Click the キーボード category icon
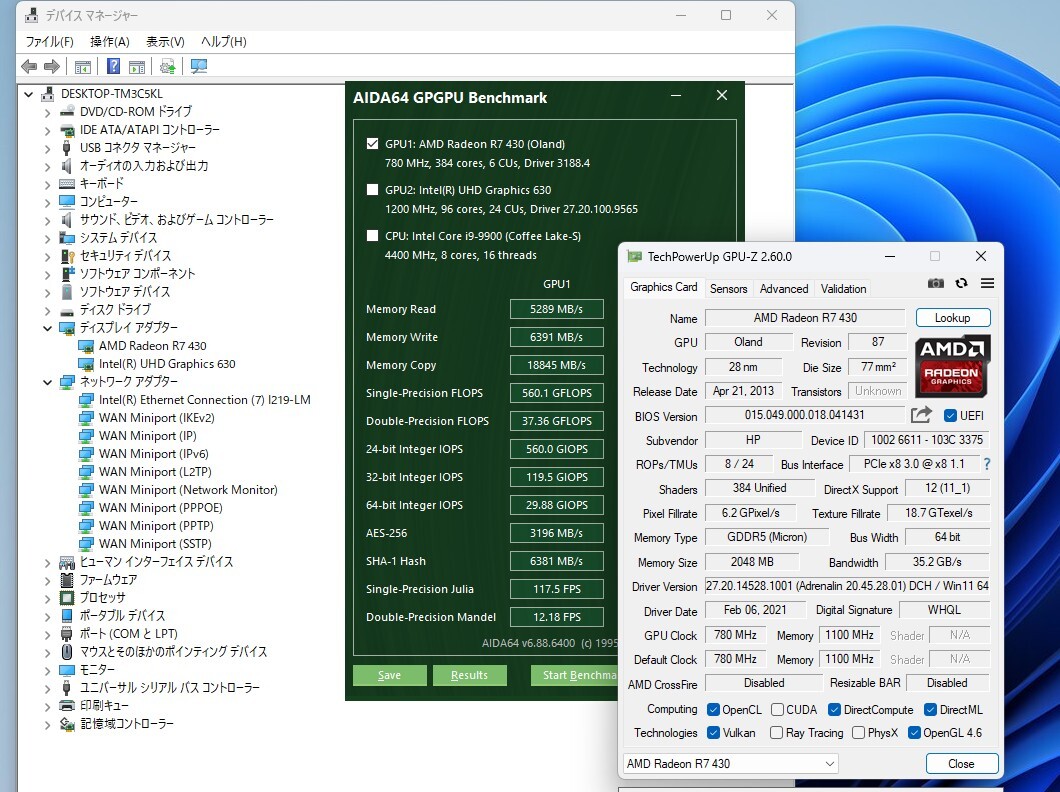This screenshot has width=1060, height=792. [67, 184]
